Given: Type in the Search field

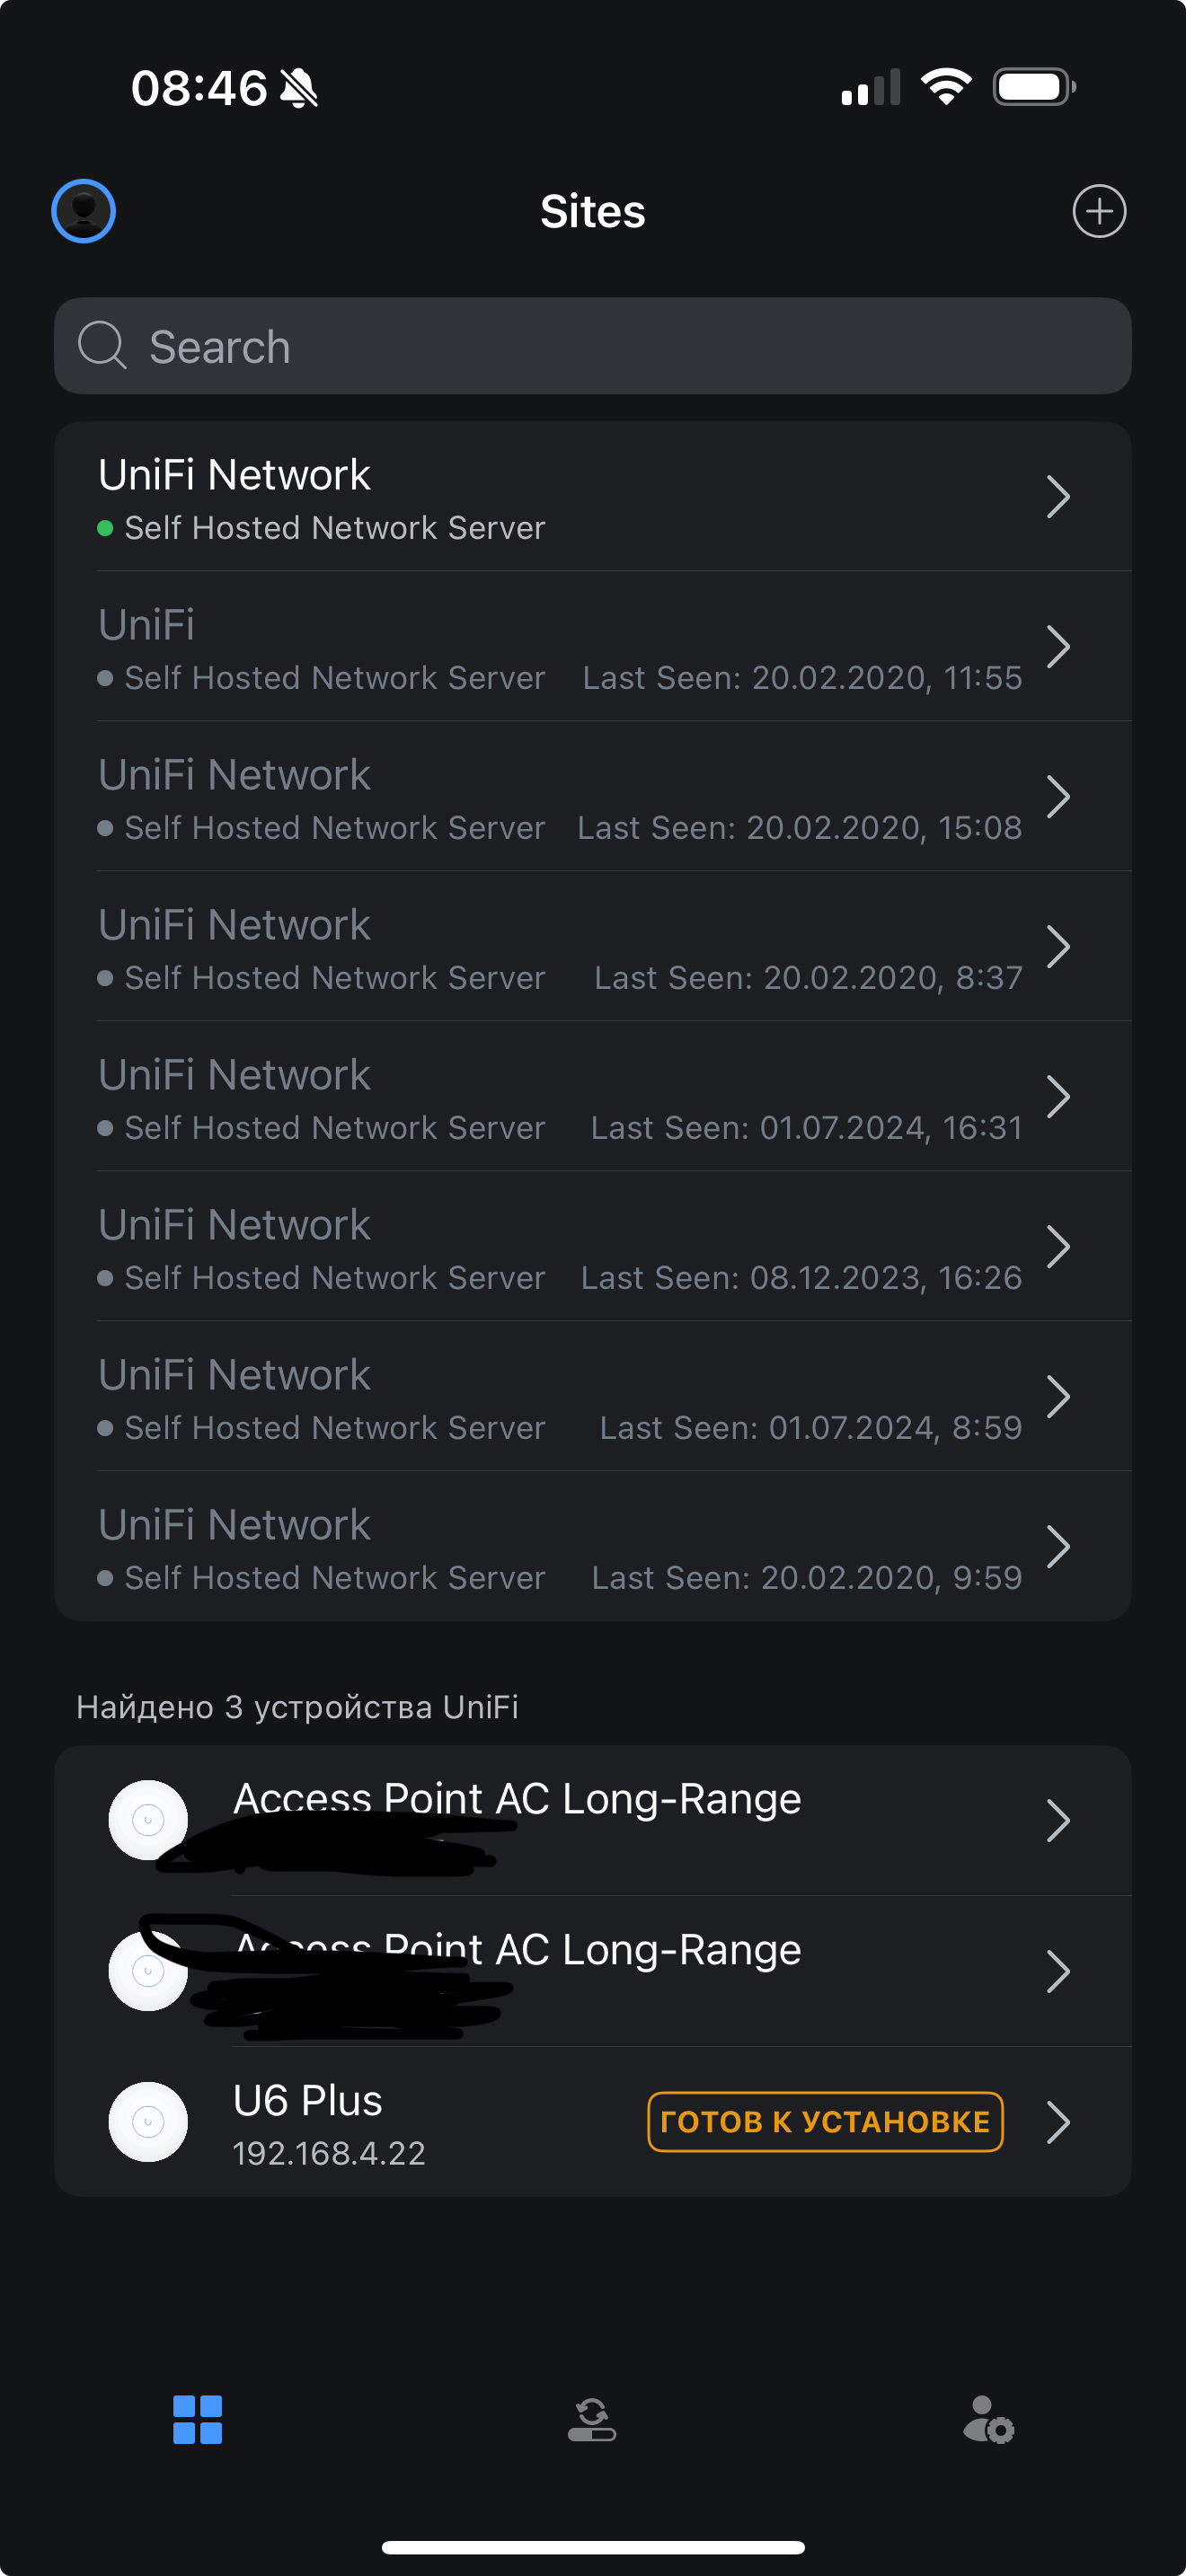Looking at the screenshot, I should coord(620,346).
